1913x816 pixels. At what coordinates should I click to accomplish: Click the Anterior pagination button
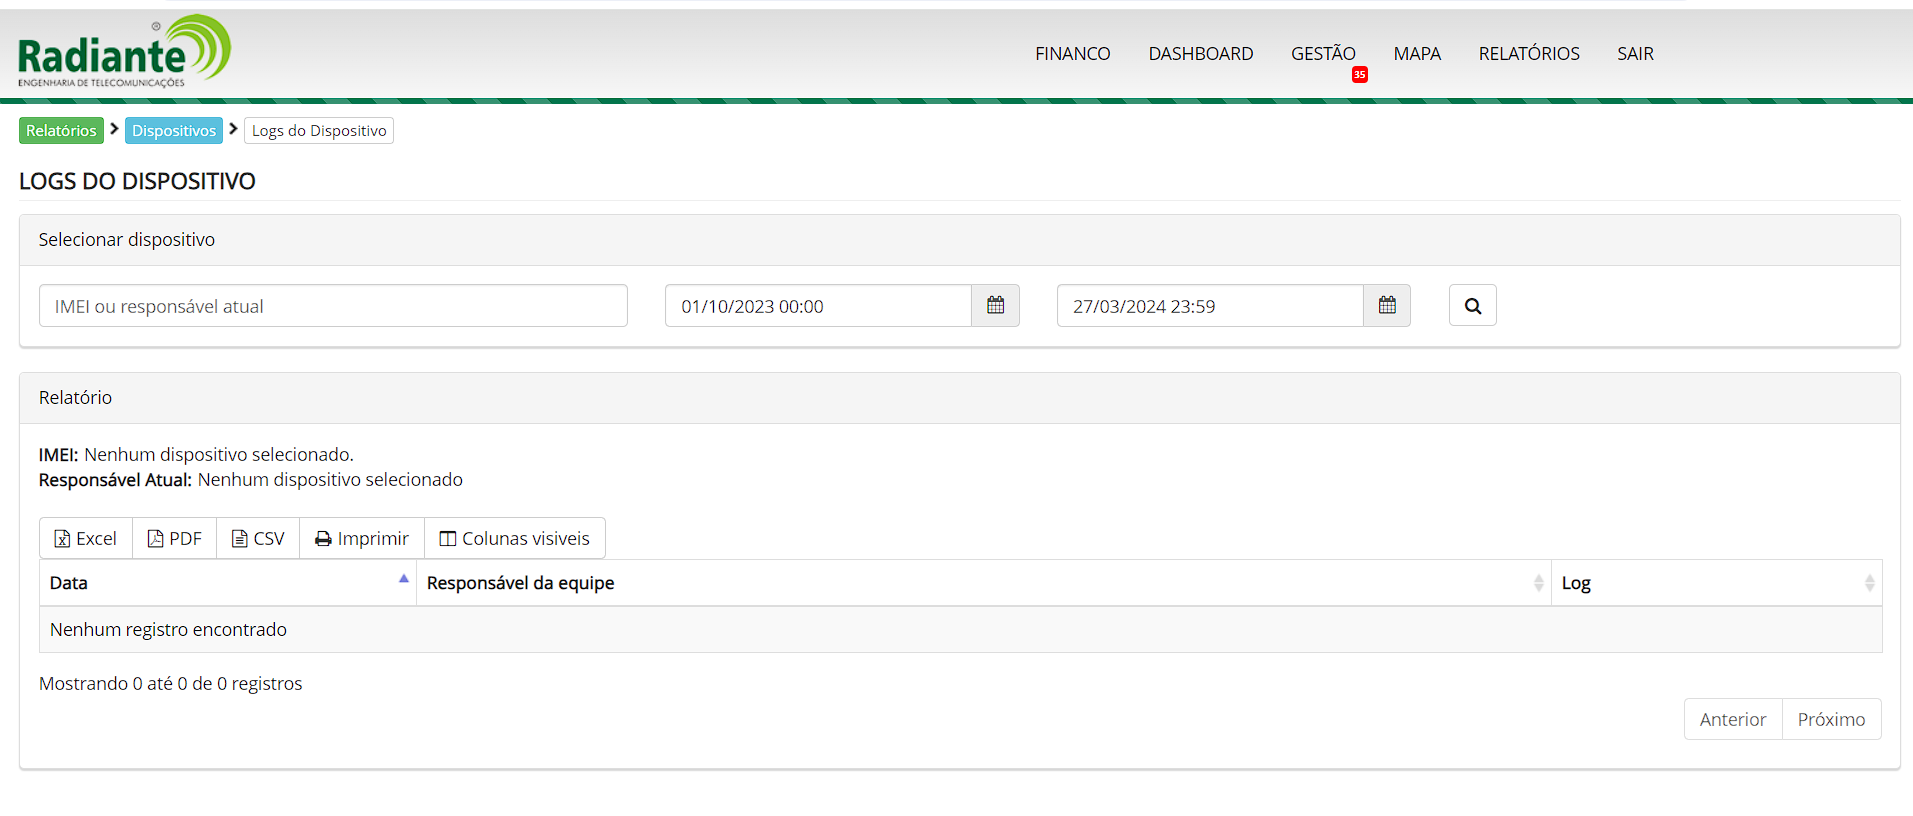[1732, 720]
